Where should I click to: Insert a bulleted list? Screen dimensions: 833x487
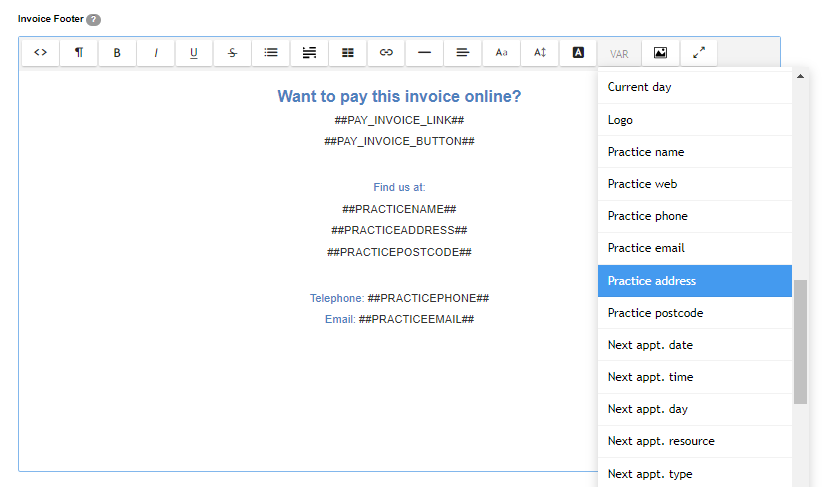(x=271, y=53)
